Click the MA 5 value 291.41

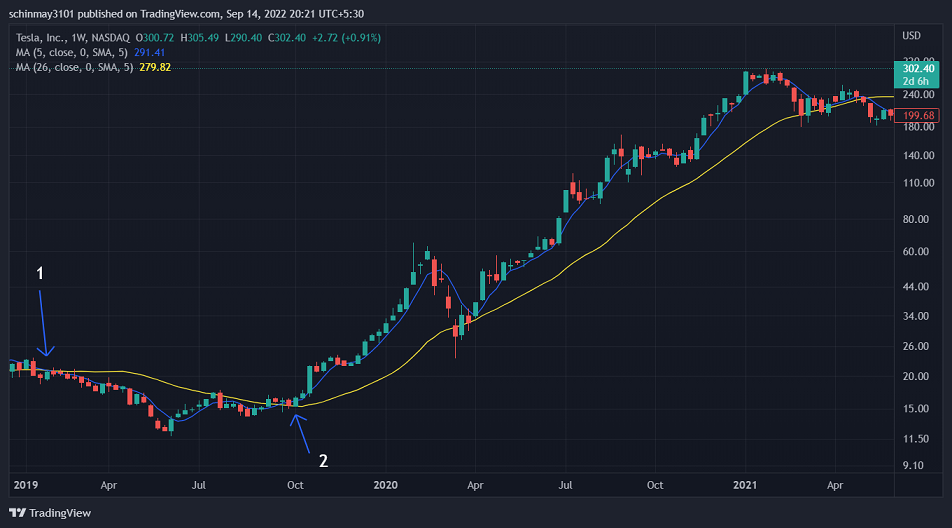click(149, 53)
